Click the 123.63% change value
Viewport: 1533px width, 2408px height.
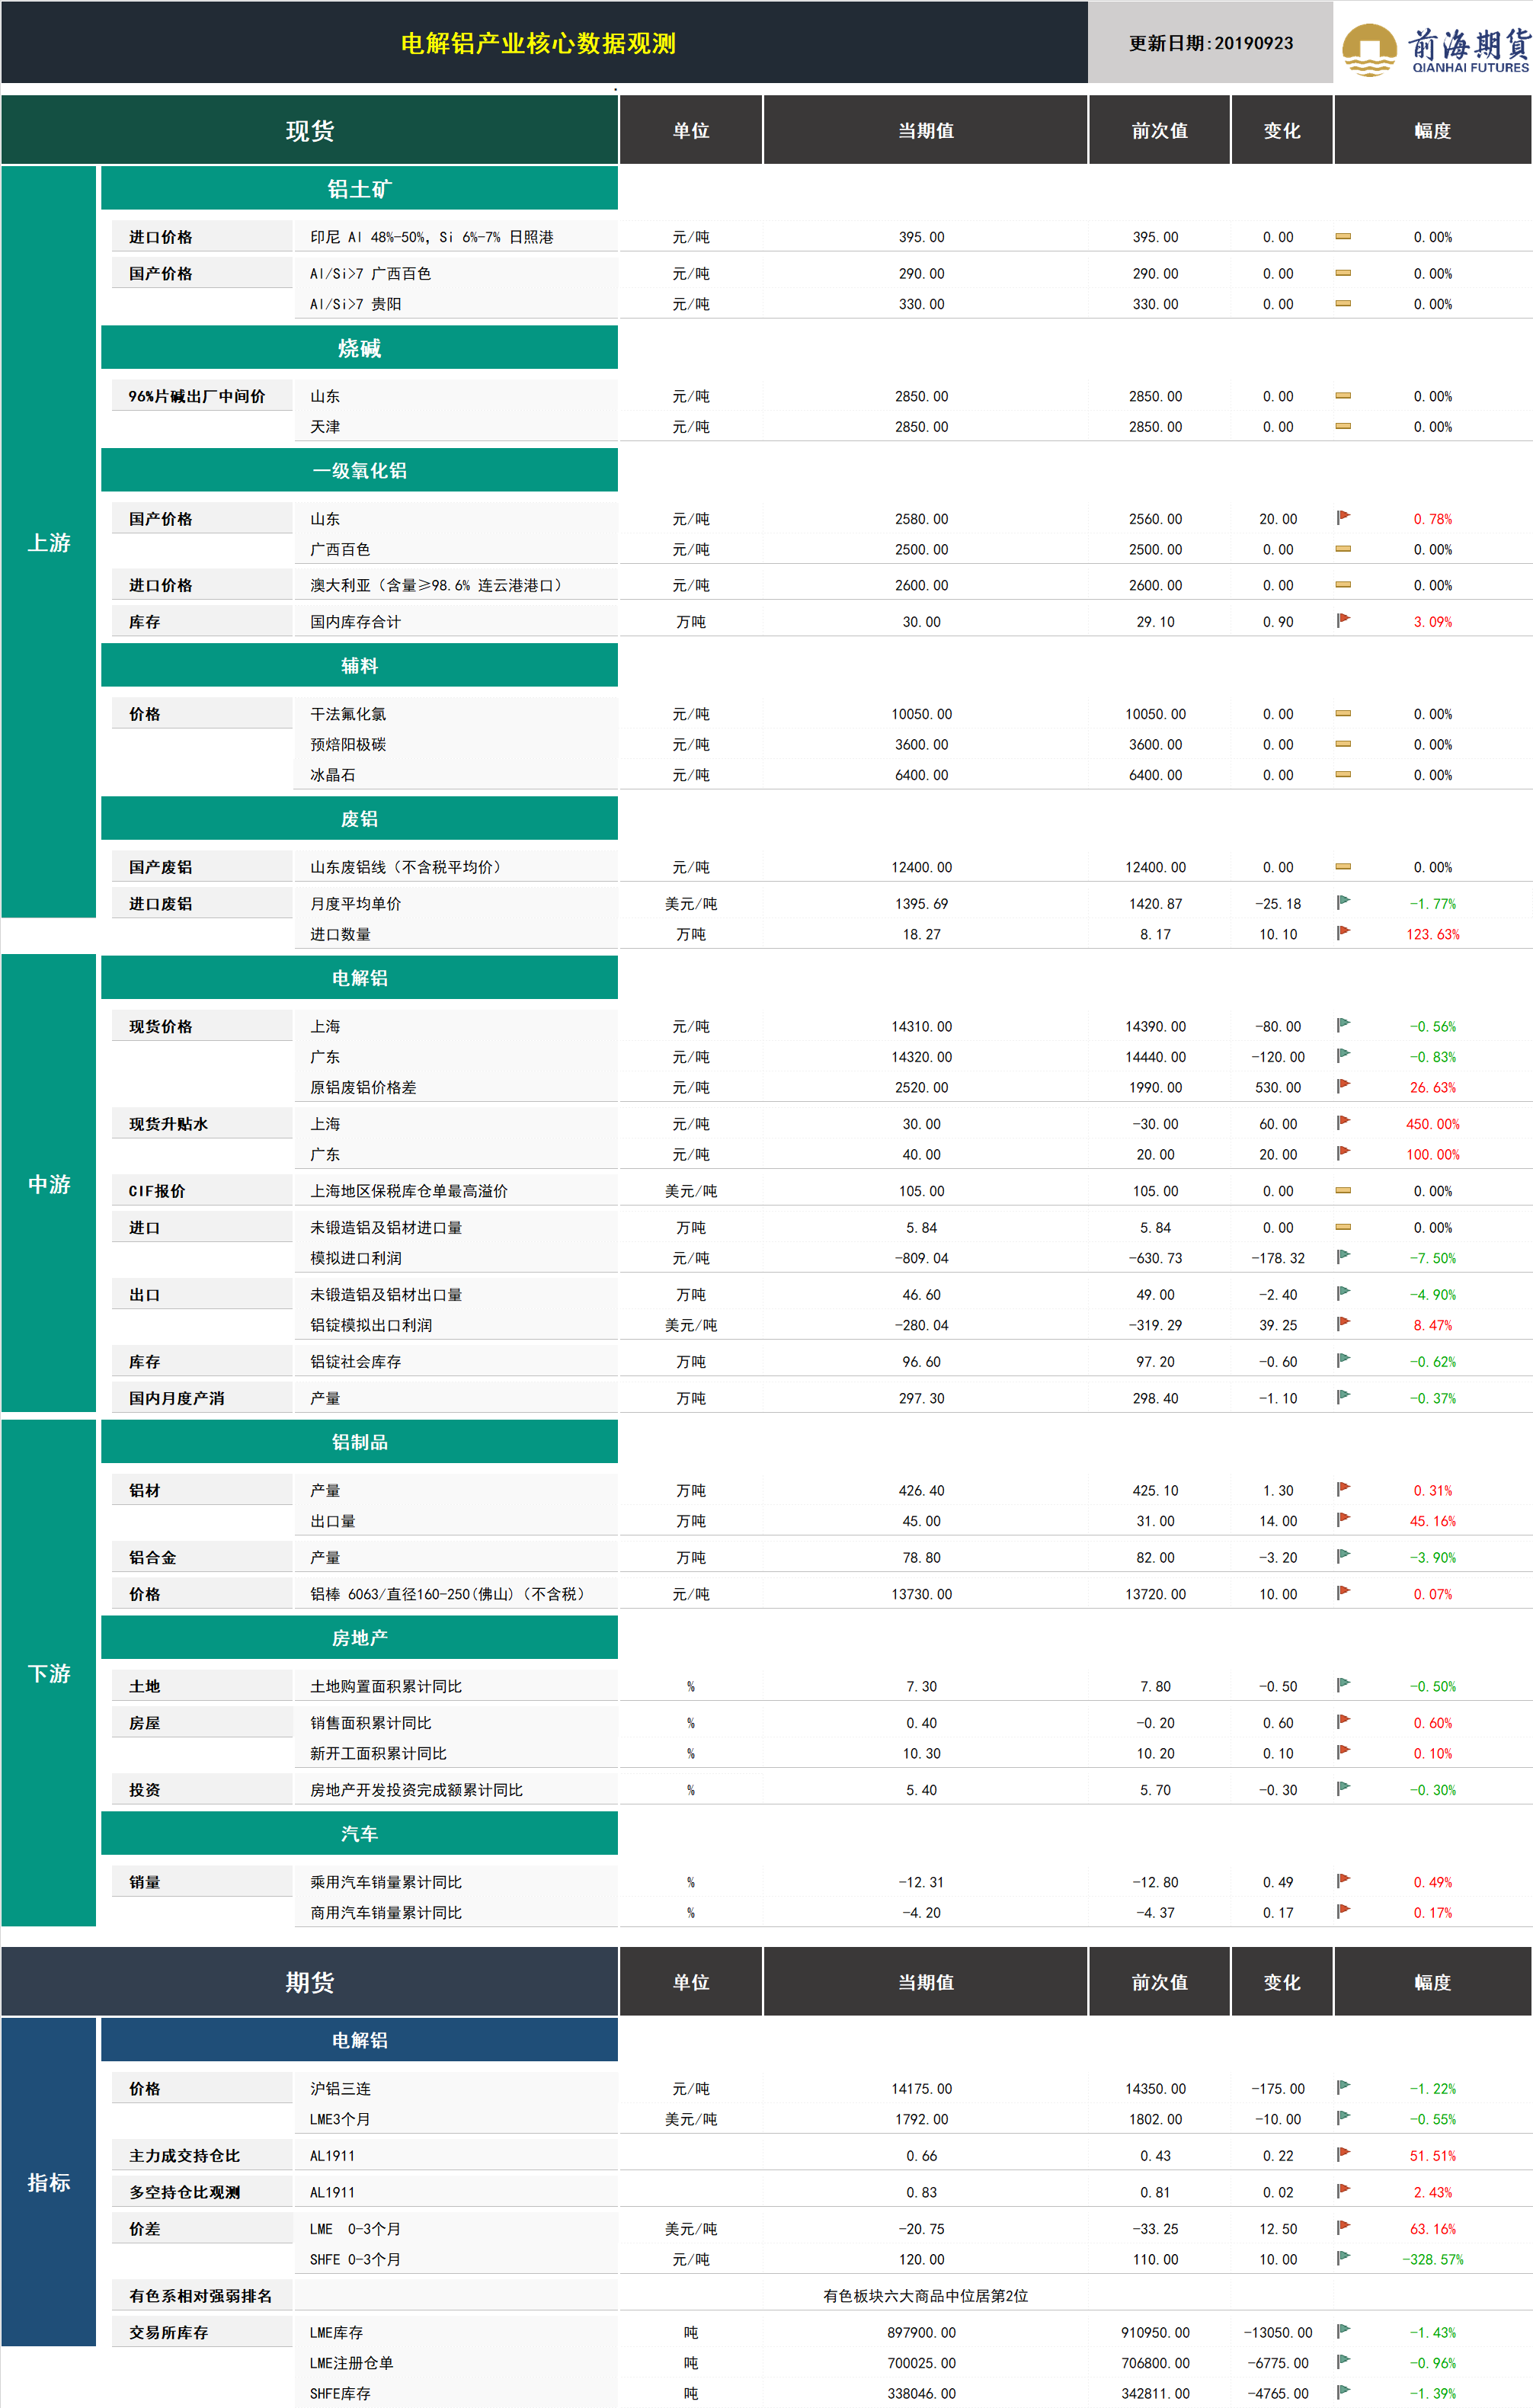pos(1433,934)
